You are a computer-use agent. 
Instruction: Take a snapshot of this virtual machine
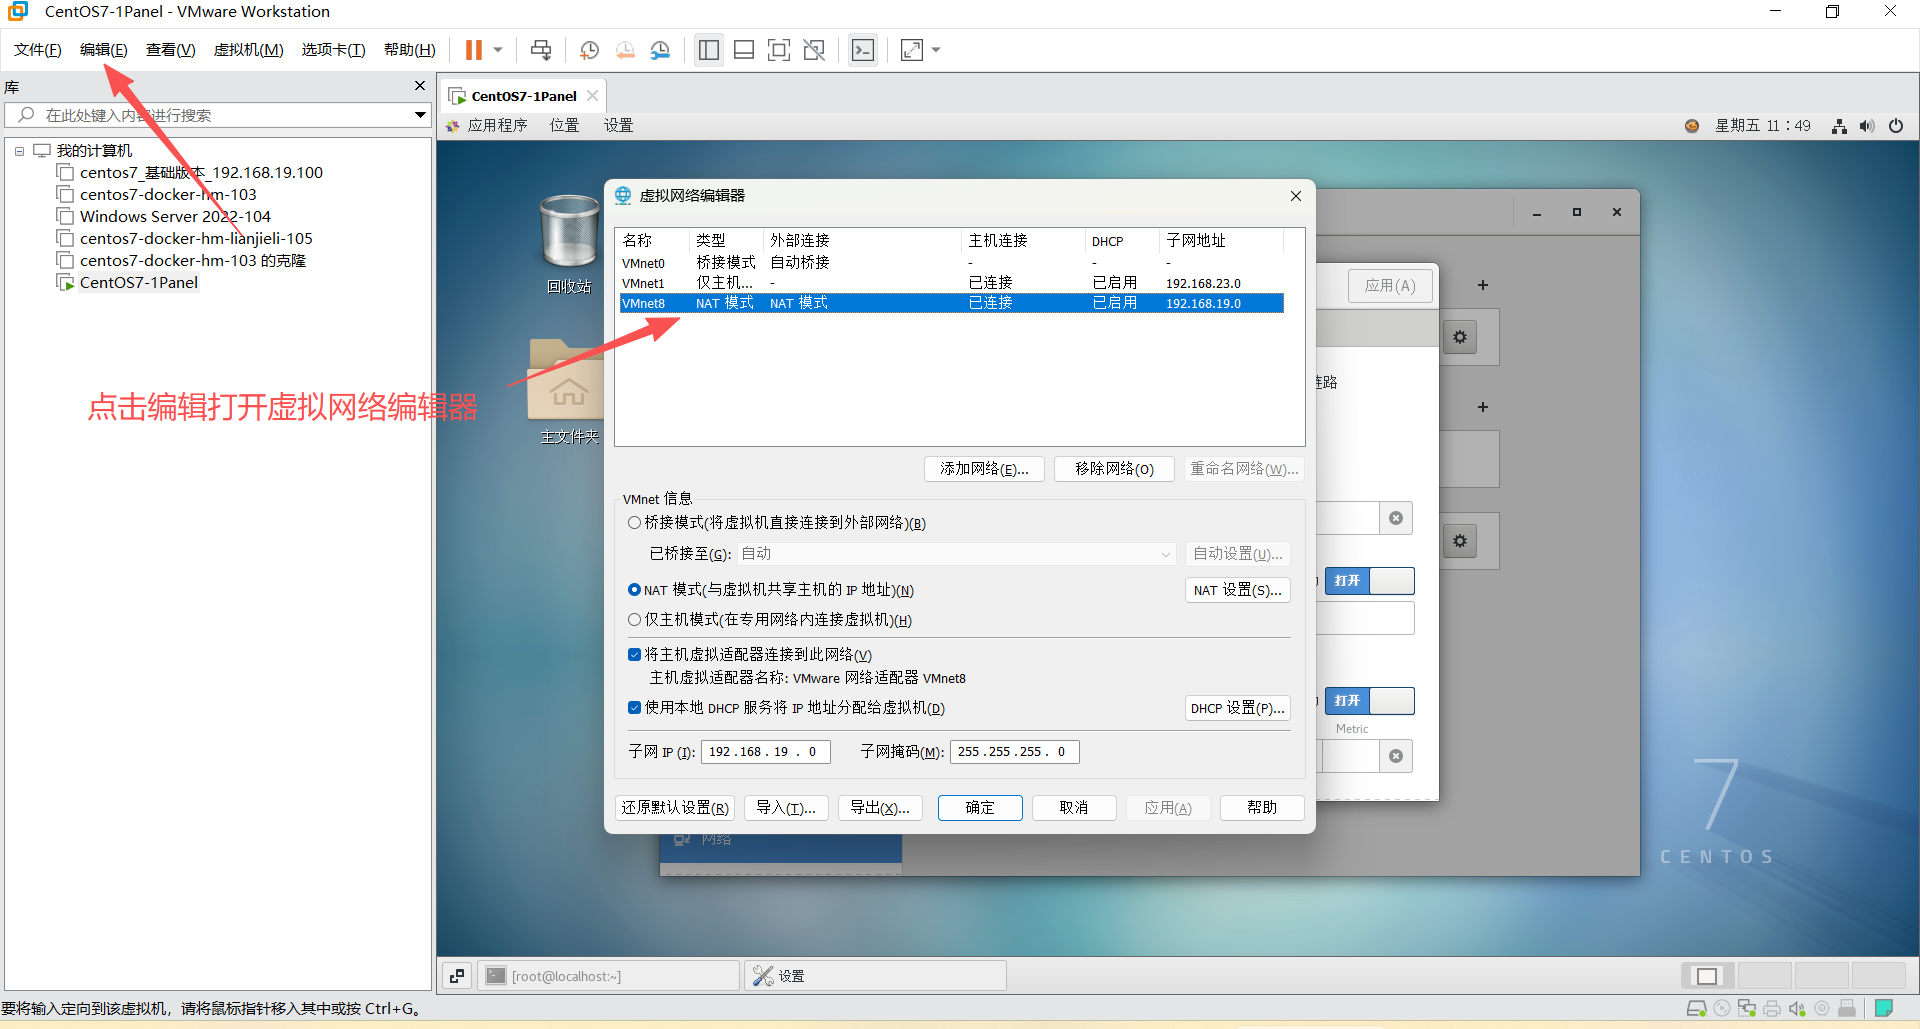point(590,50)
